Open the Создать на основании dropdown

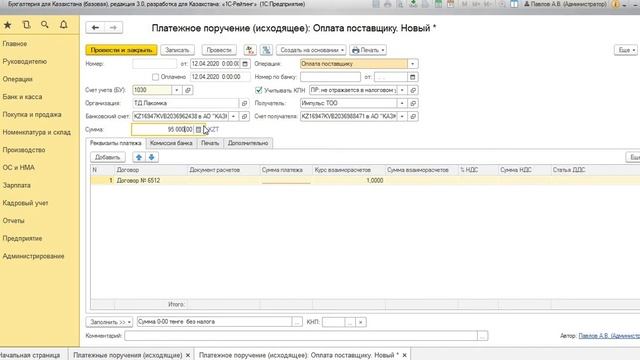311,50
